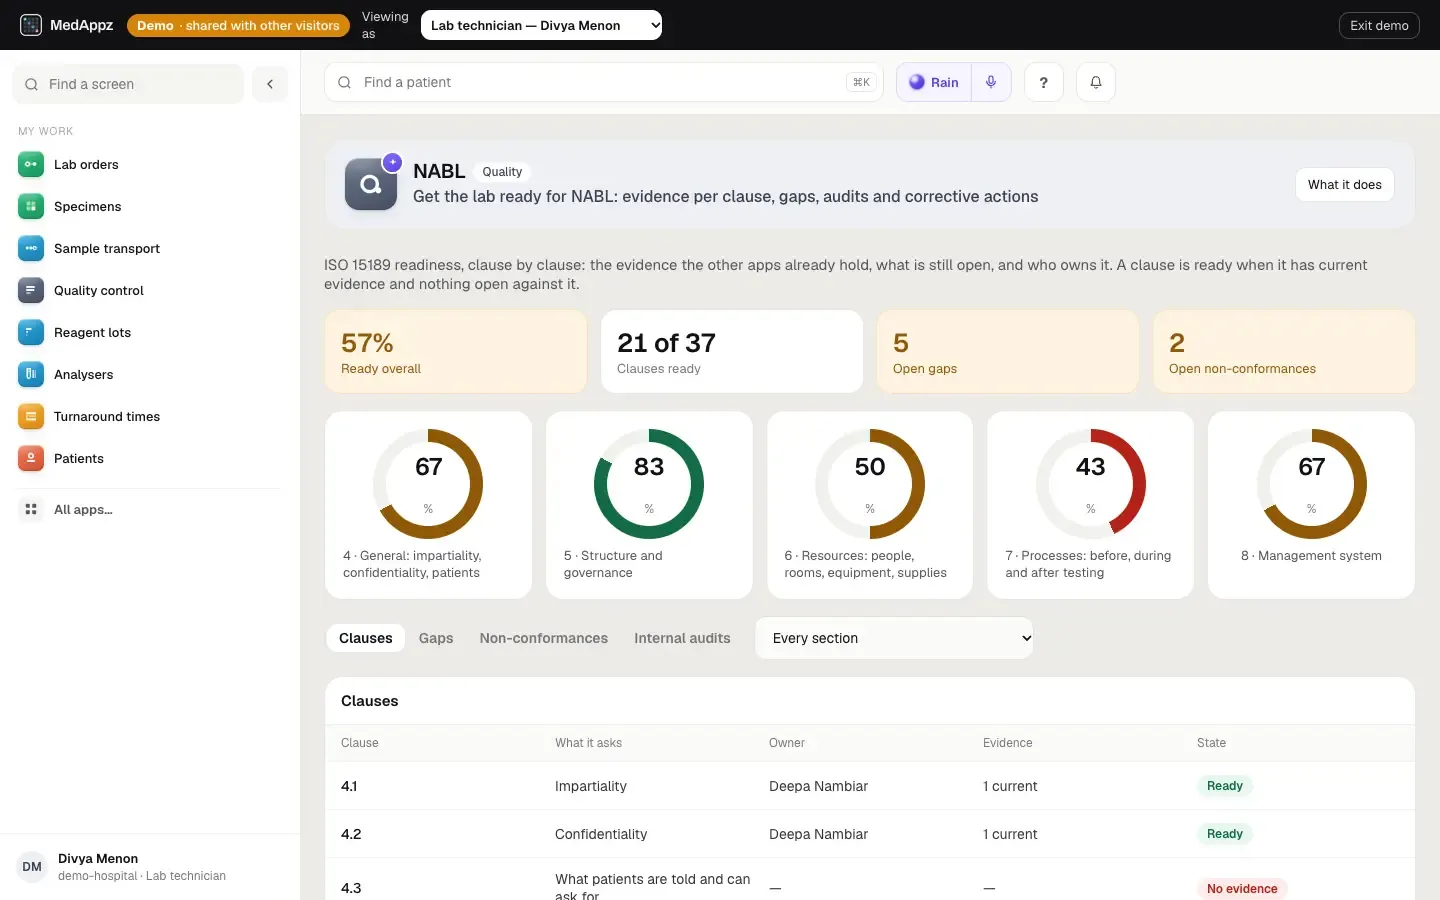1440x900 pixels.
Task: Open the Patients icon in sidebar
Action: 31,458
